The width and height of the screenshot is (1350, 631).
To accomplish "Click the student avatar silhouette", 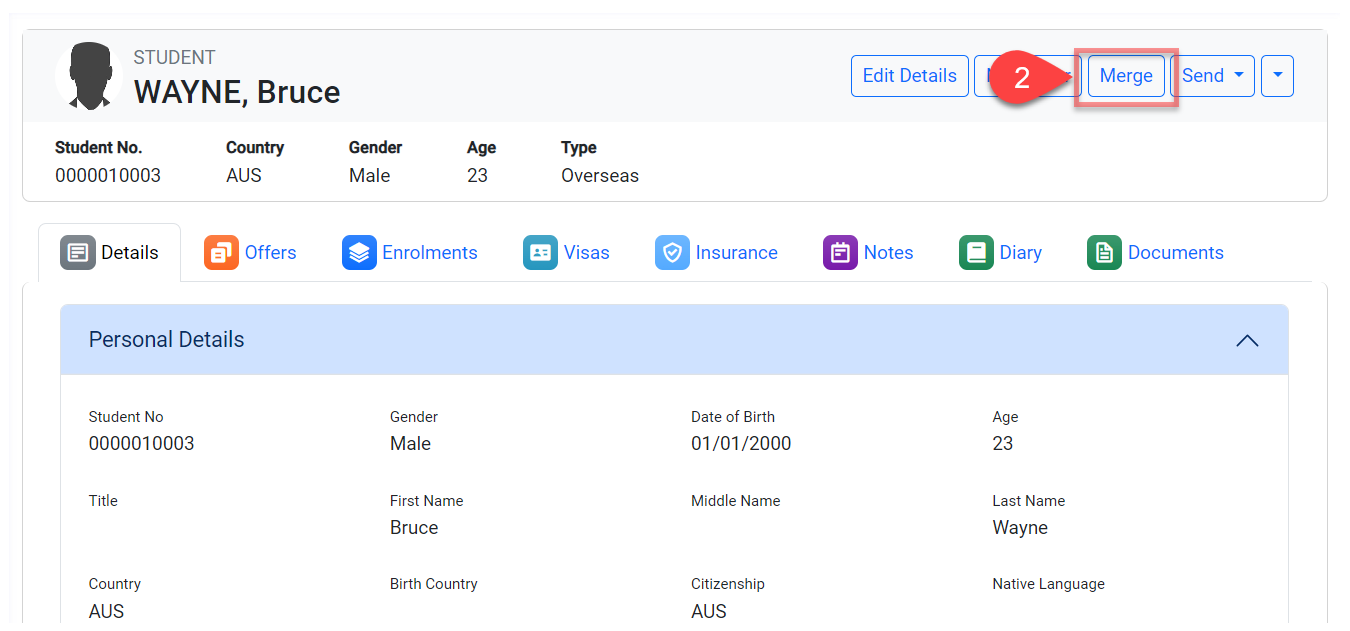I will point(89,76).
